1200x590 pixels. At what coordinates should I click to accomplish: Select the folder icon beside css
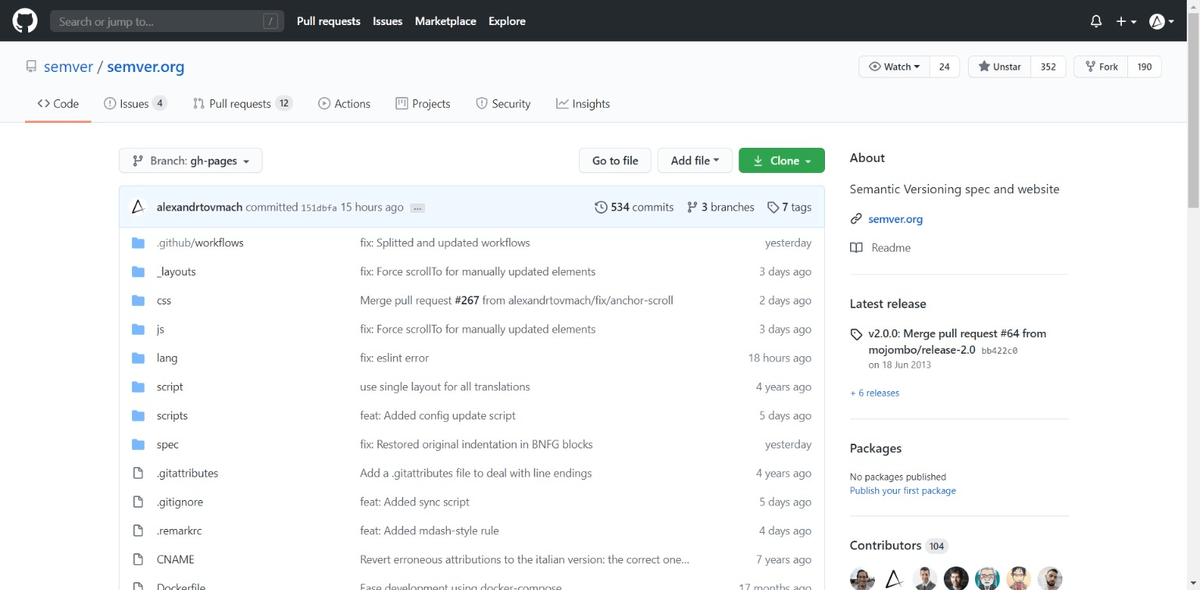139,301
